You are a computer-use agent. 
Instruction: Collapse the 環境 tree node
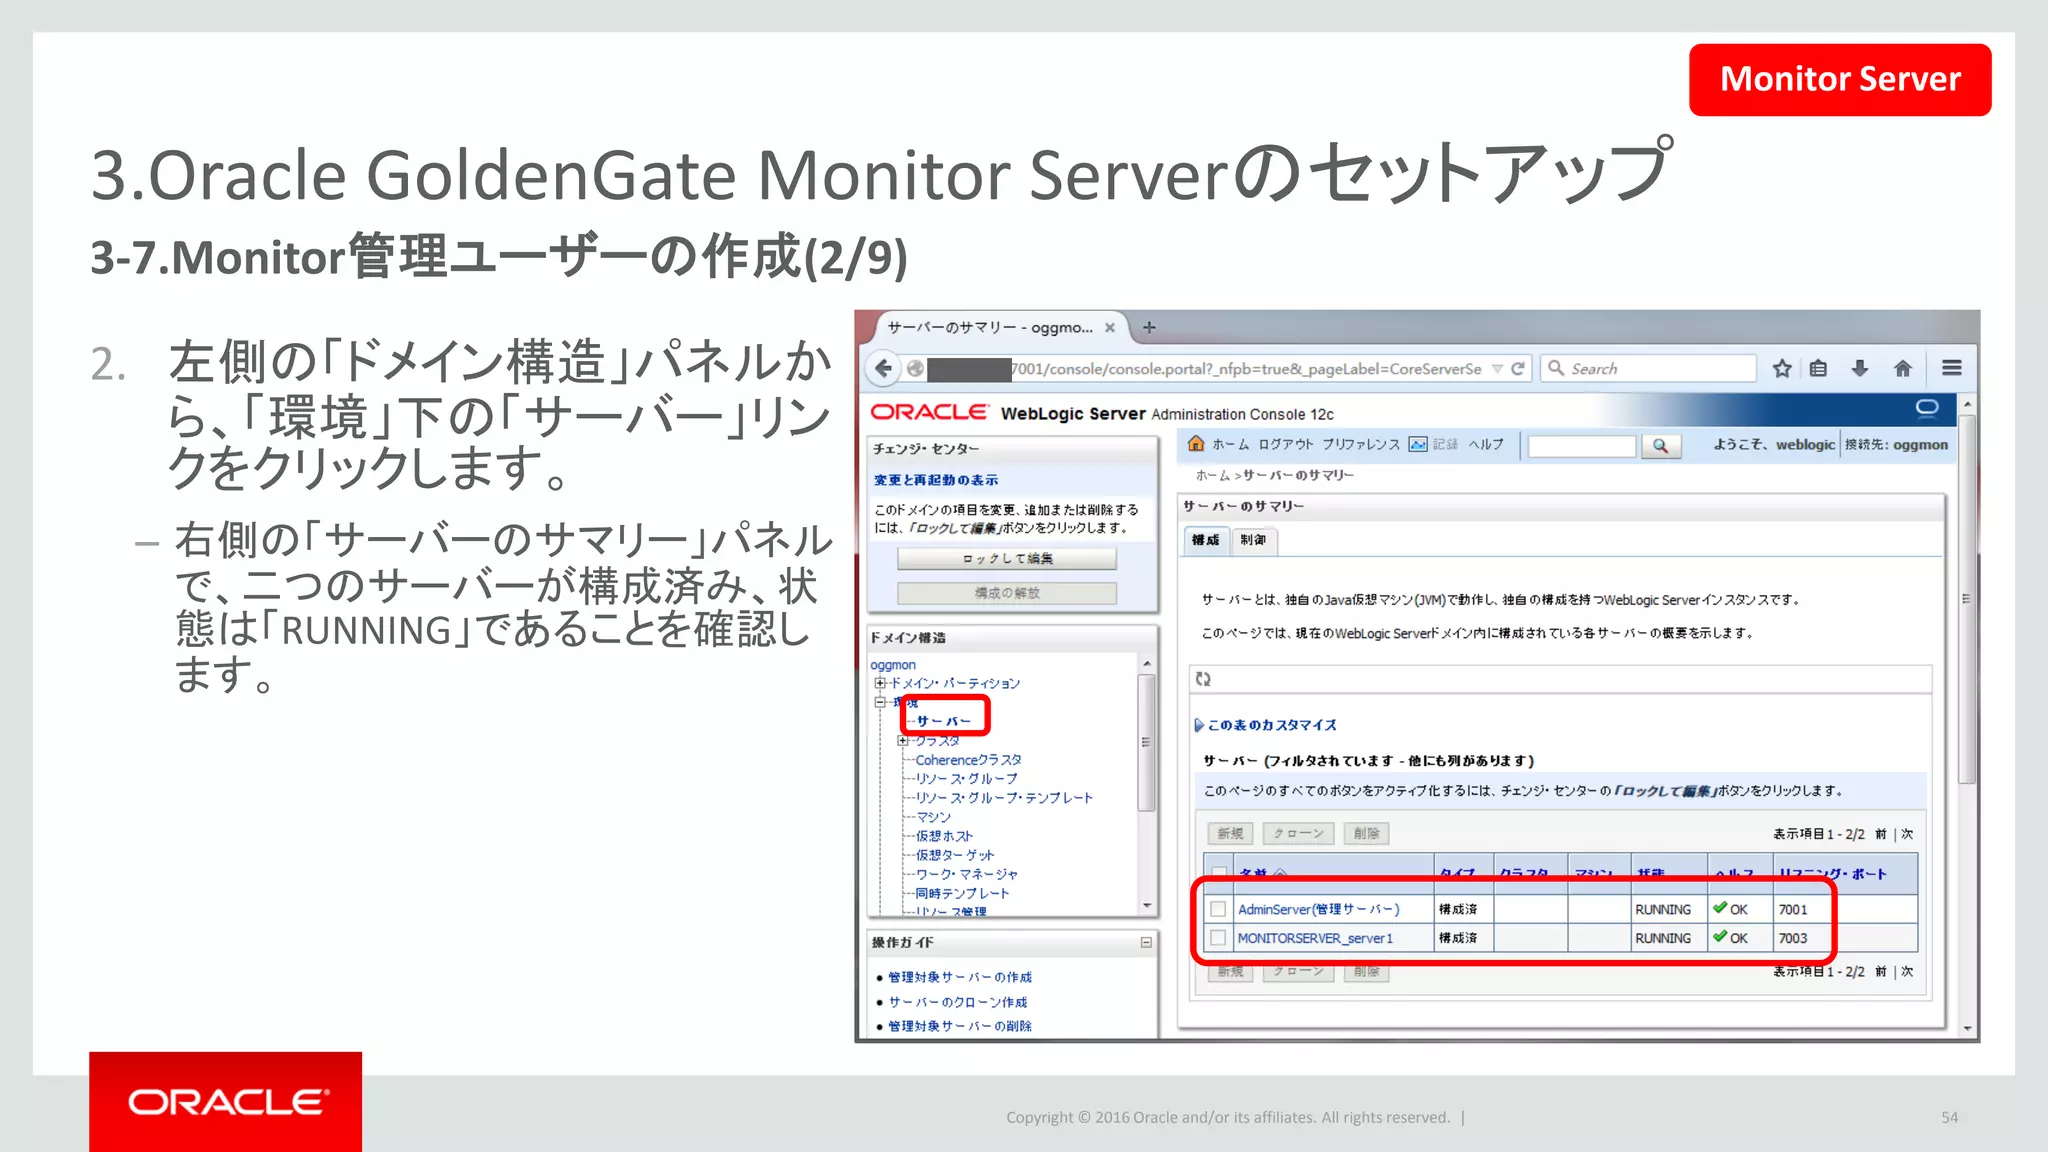880,703
